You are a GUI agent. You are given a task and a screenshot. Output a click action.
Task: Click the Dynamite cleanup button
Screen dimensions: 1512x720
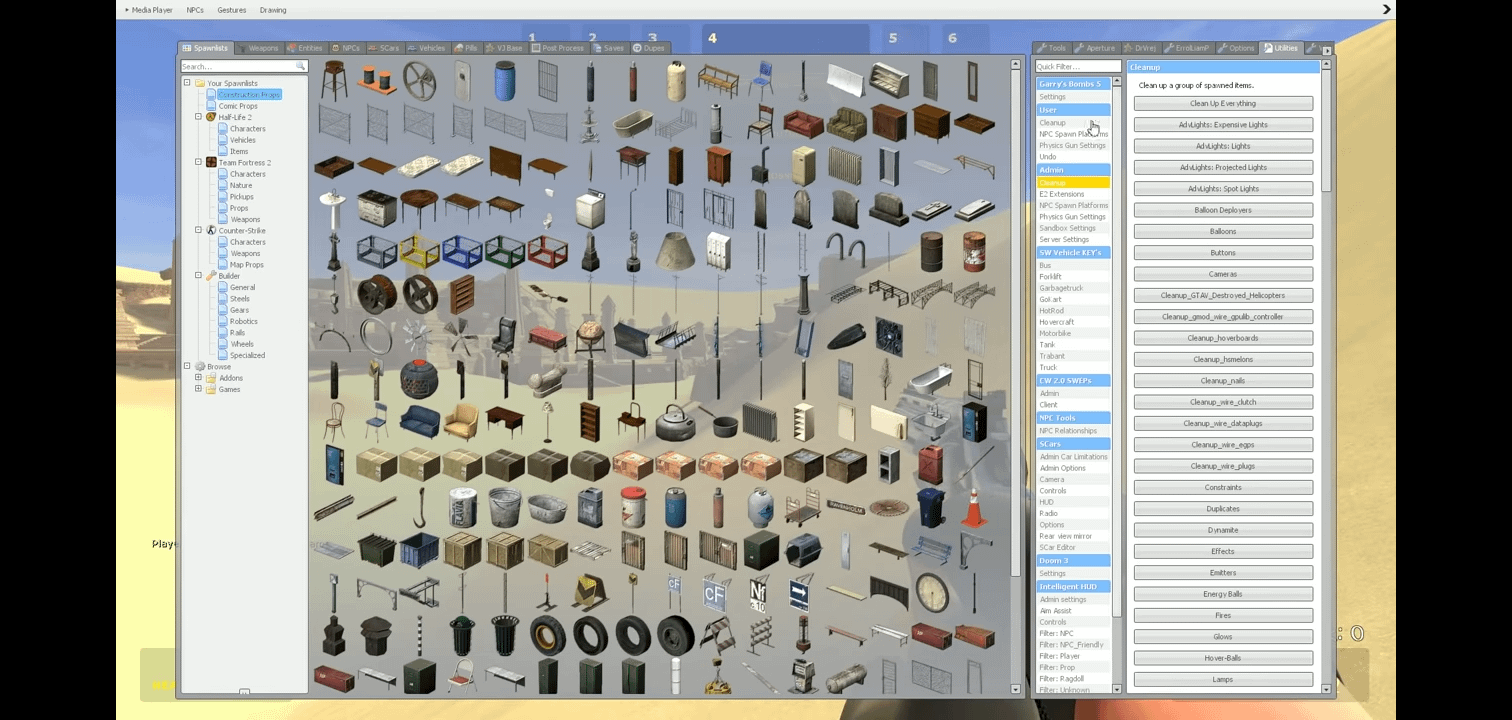point(1223,530)
